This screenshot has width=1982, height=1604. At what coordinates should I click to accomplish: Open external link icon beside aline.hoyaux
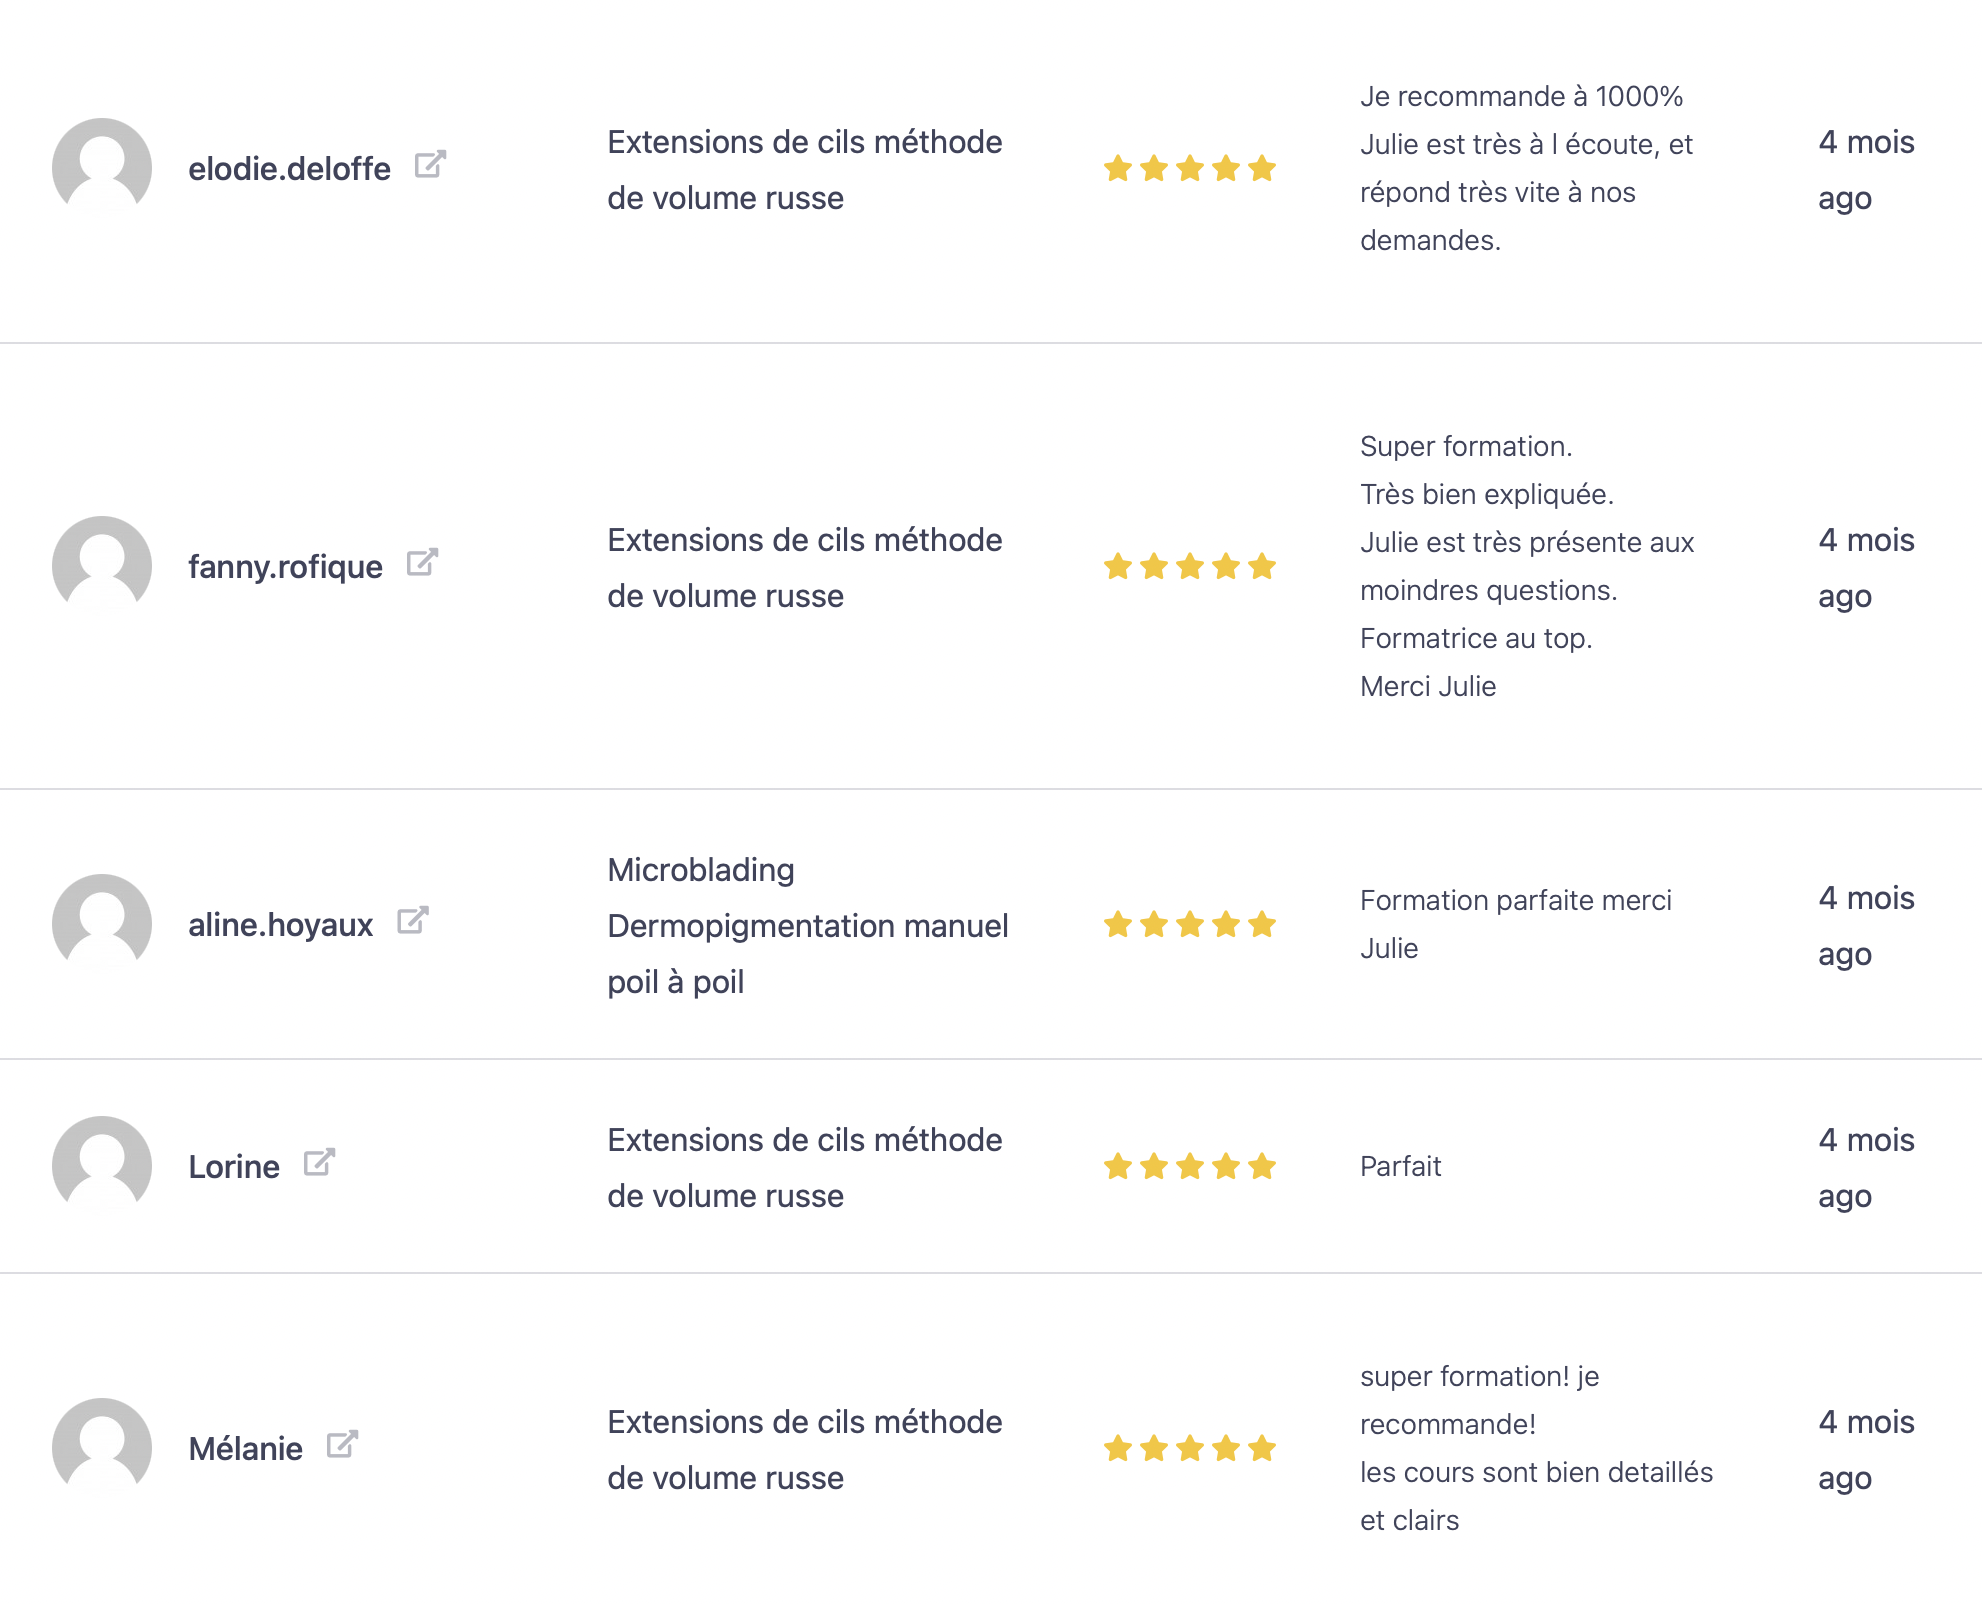(412, 921)
